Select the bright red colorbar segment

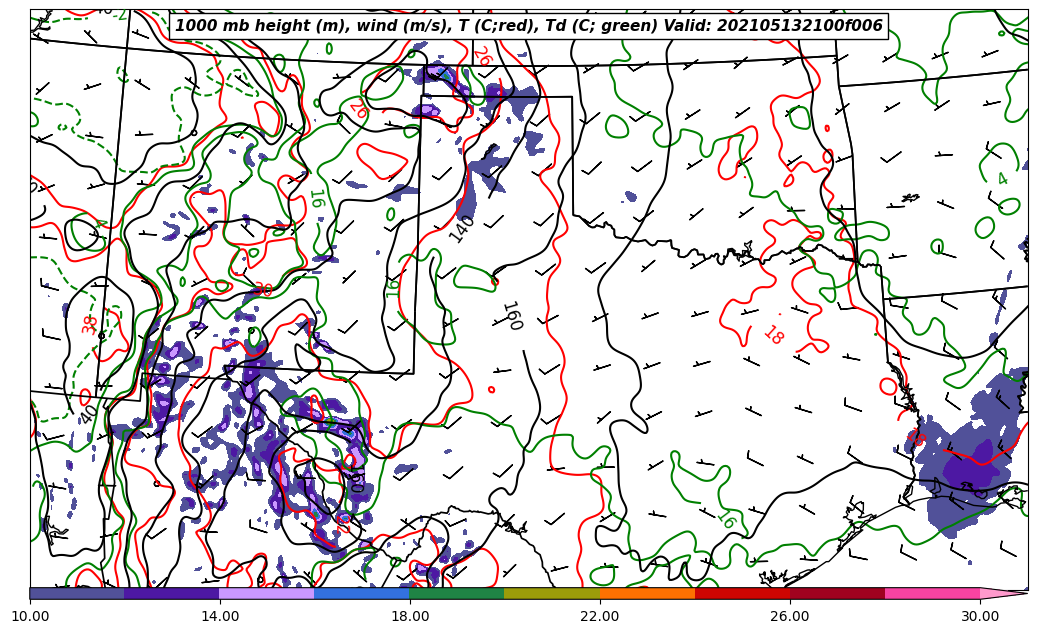click(x=742, y=593)
